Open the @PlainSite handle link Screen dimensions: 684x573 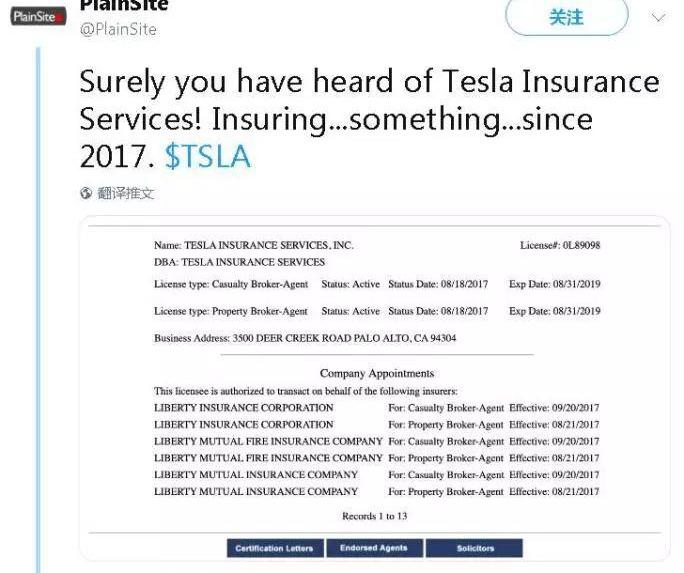(x=118, y=29)
